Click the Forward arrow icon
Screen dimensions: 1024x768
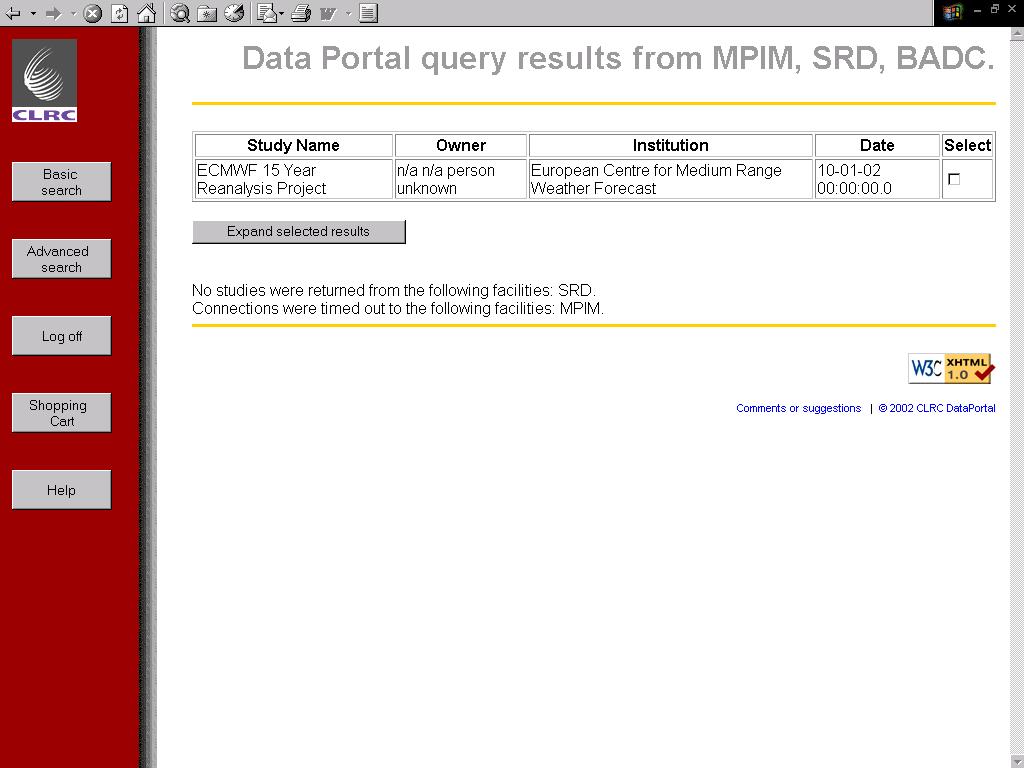click(54, 13)
